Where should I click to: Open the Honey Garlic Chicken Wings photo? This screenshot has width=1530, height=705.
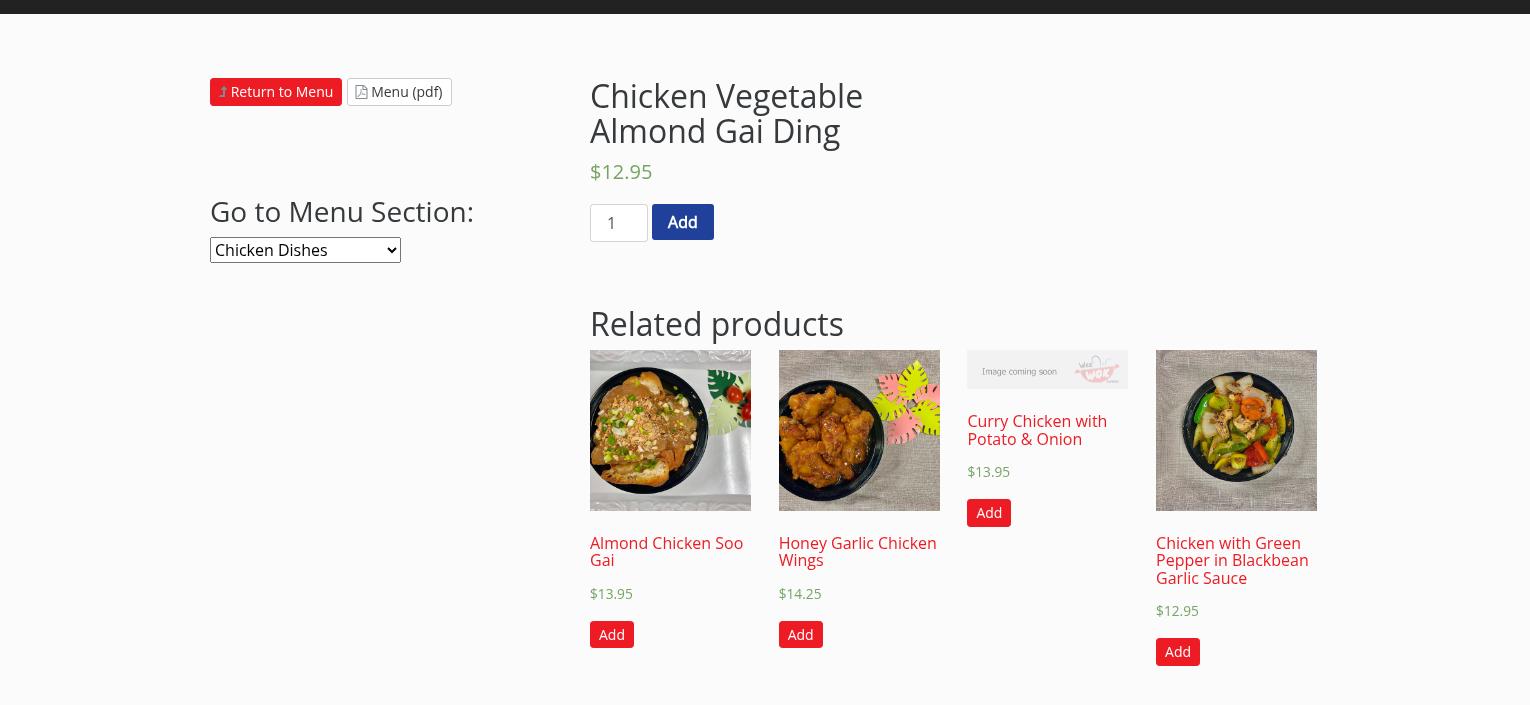(859, 430)
